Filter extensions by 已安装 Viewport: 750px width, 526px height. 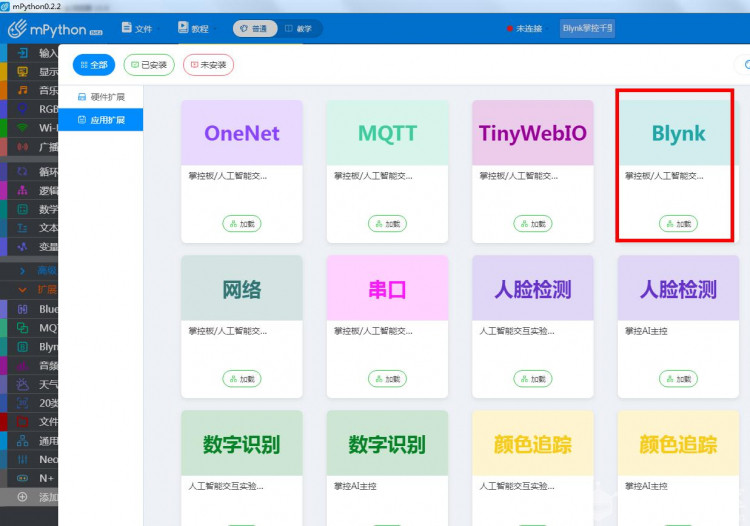point(149,65)
